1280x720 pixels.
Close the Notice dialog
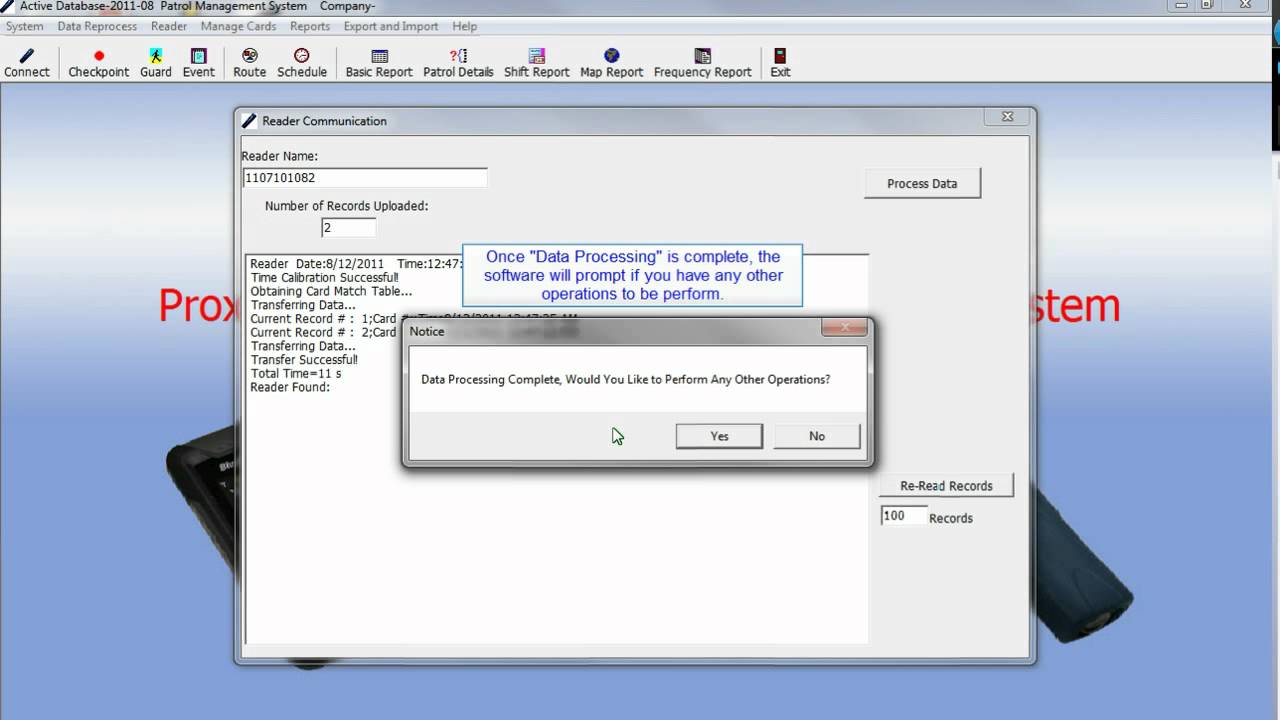pyautogui.click(x=844, y=329)
